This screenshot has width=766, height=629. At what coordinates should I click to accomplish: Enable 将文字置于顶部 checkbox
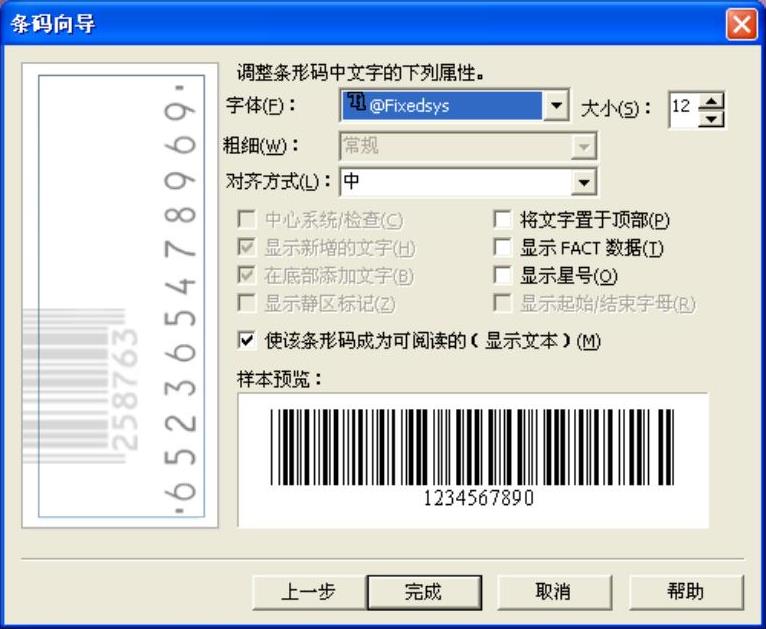(503, 220)
